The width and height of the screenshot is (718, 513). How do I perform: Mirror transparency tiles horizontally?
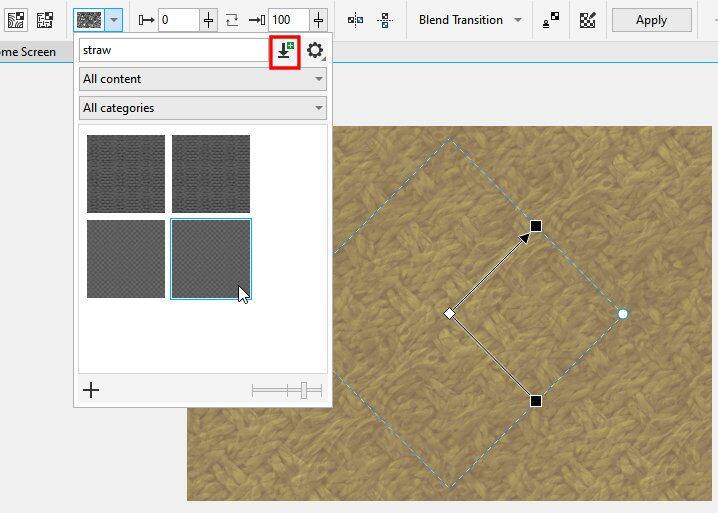355,20
